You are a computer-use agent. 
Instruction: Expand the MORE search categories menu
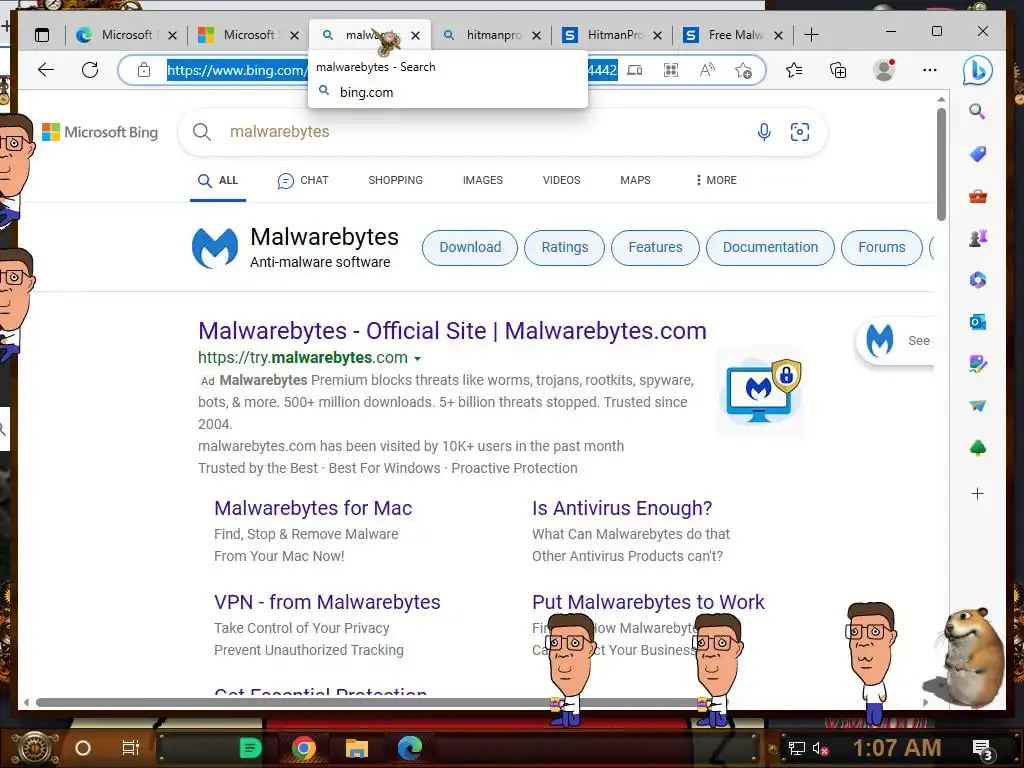(716, 180)
